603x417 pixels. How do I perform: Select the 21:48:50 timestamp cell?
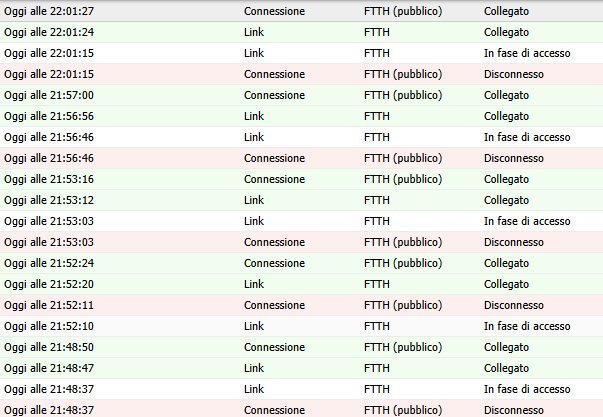[49, 346]
